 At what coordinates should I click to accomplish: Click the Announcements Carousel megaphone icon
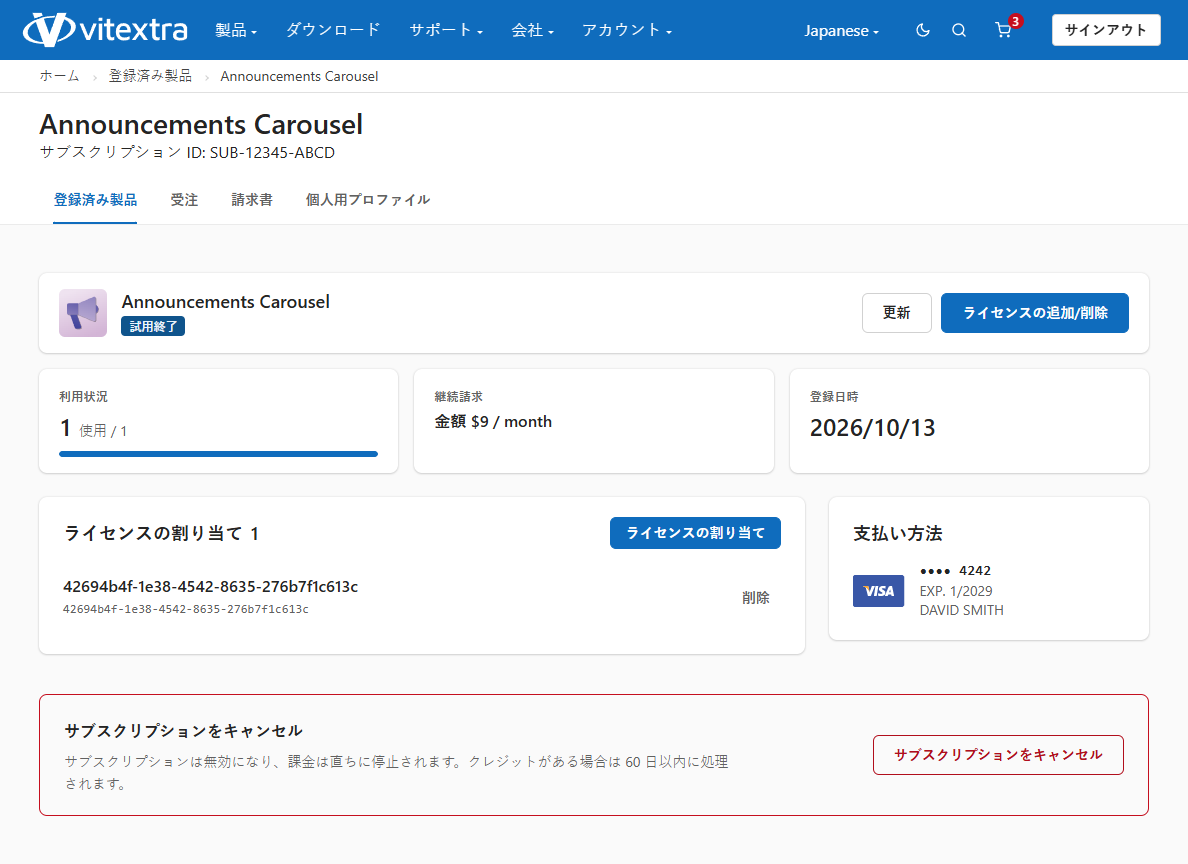[83, 313]
